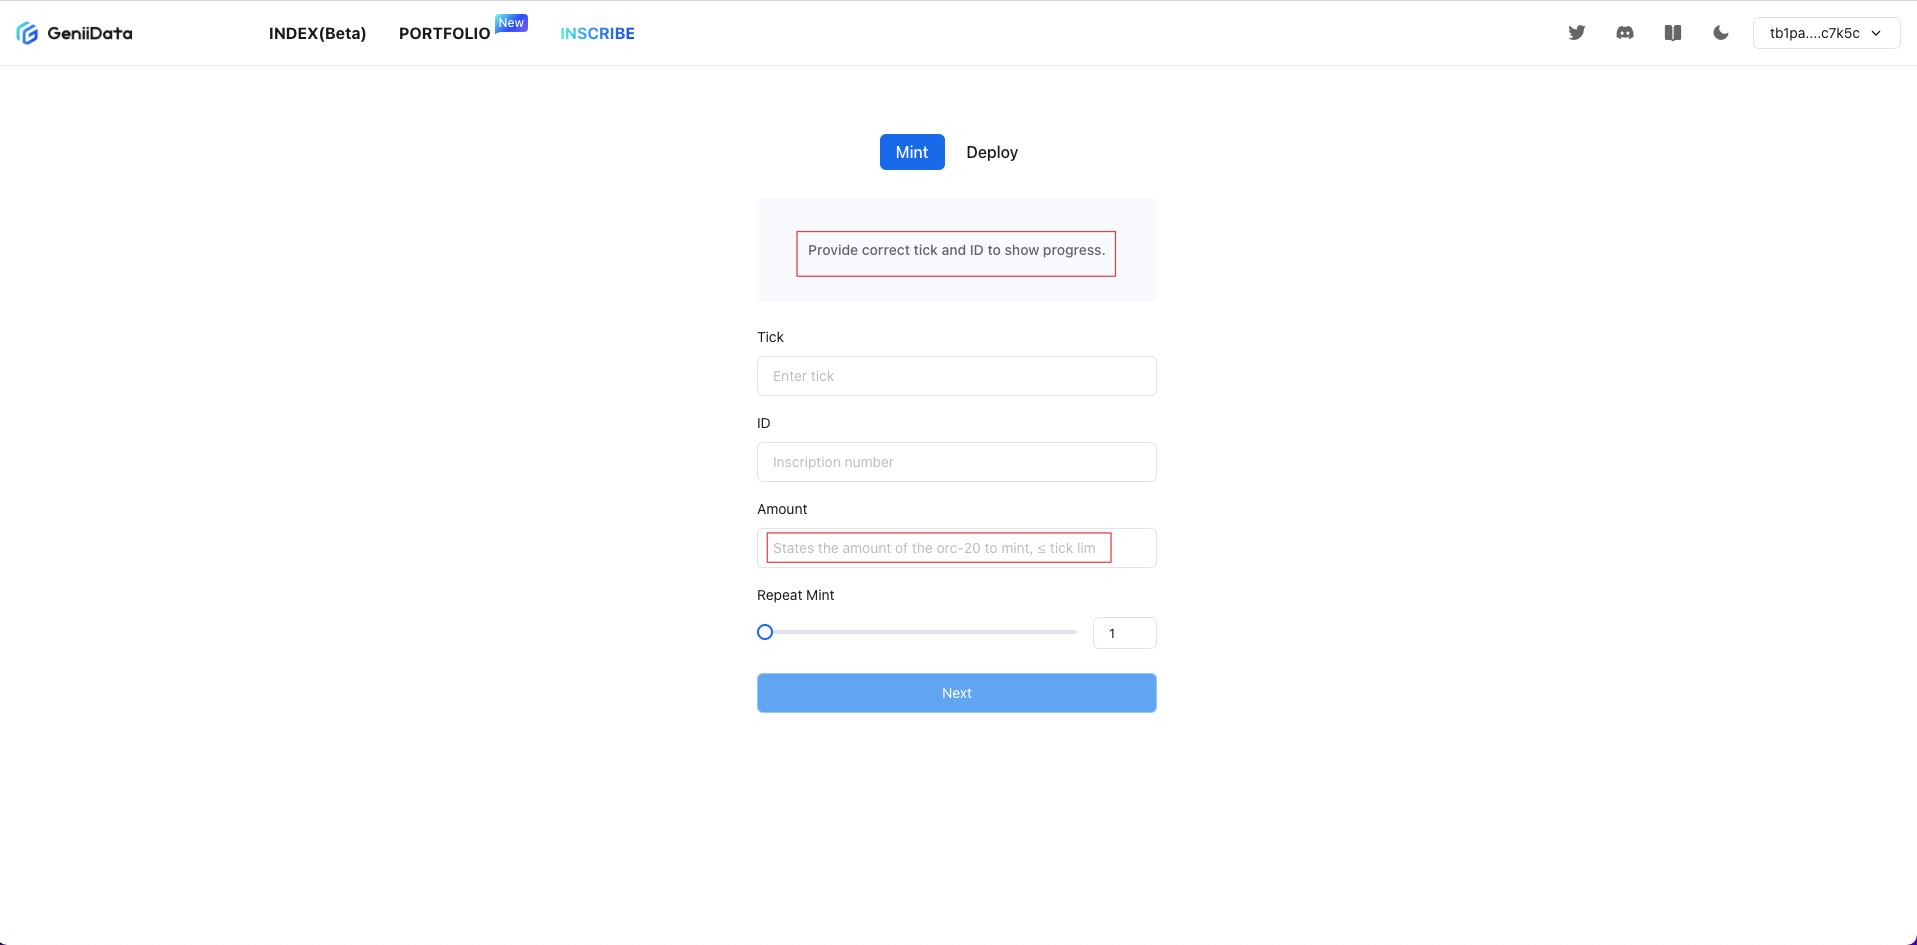Click the GeniiData logo icon
The image size is (1917, 945).
(27, 33)
